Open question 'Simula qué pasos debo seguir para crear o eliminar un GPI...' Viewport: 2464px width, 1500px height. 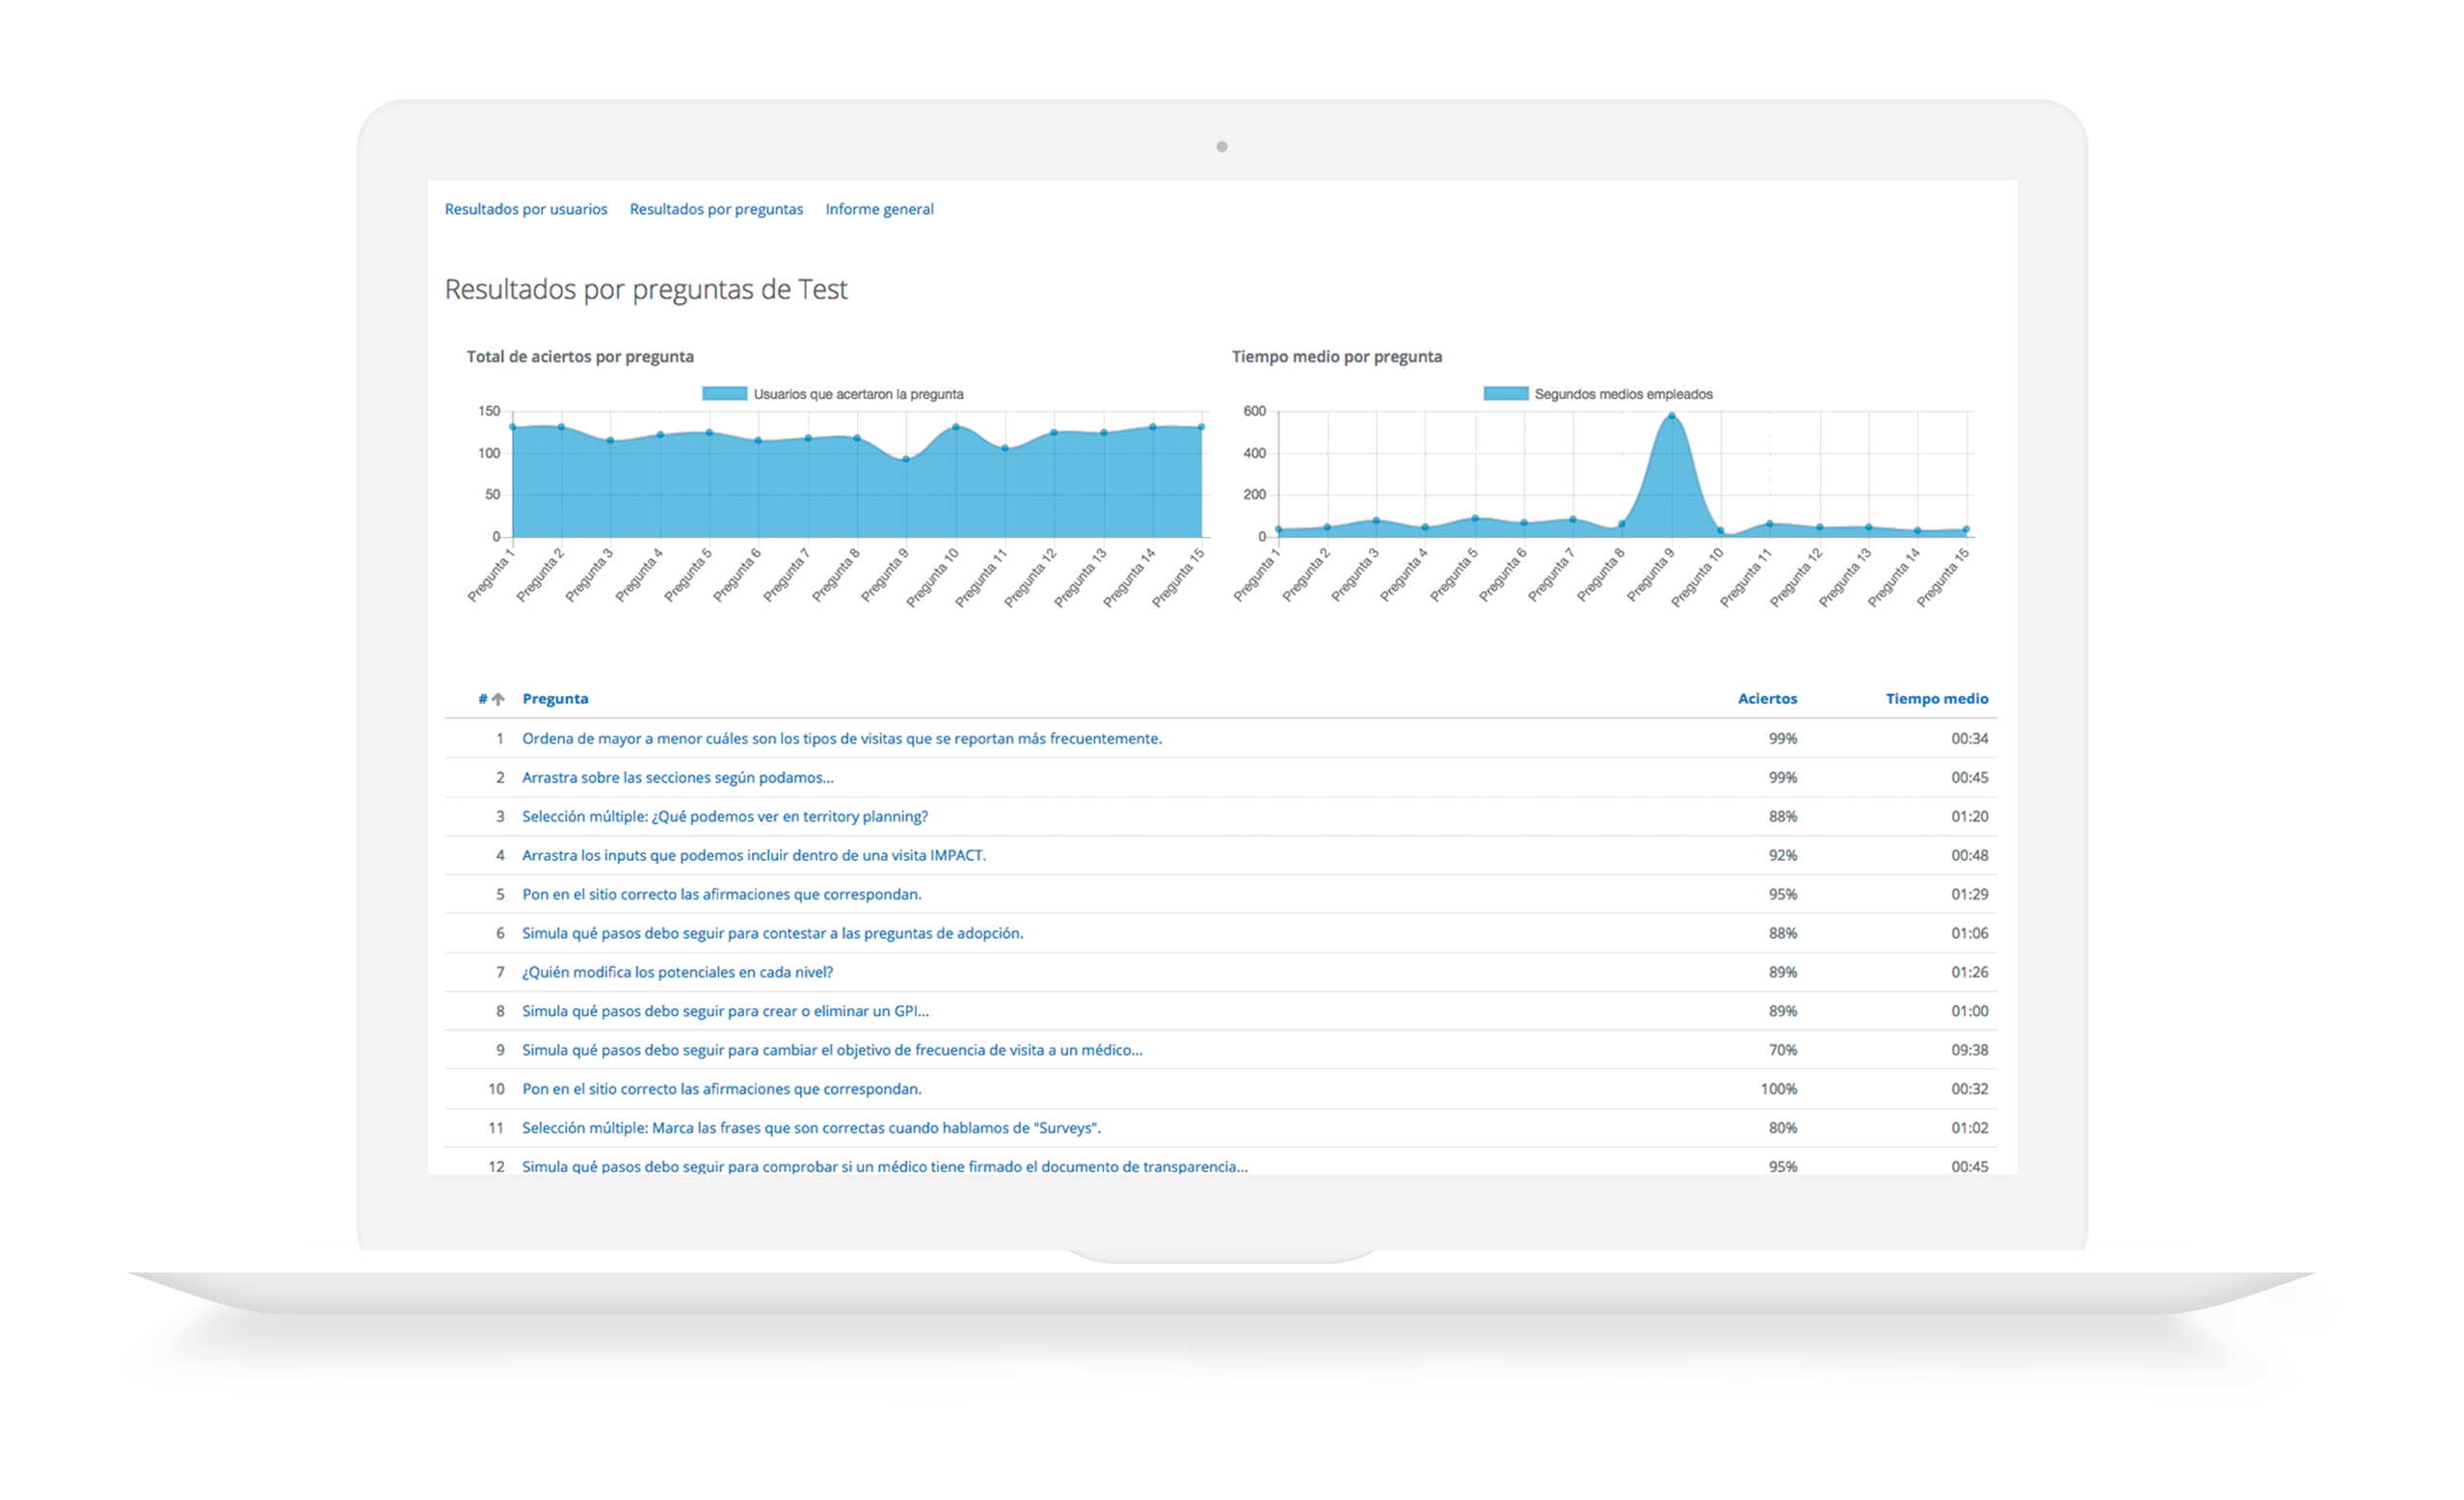click(x=725, y=1012)
